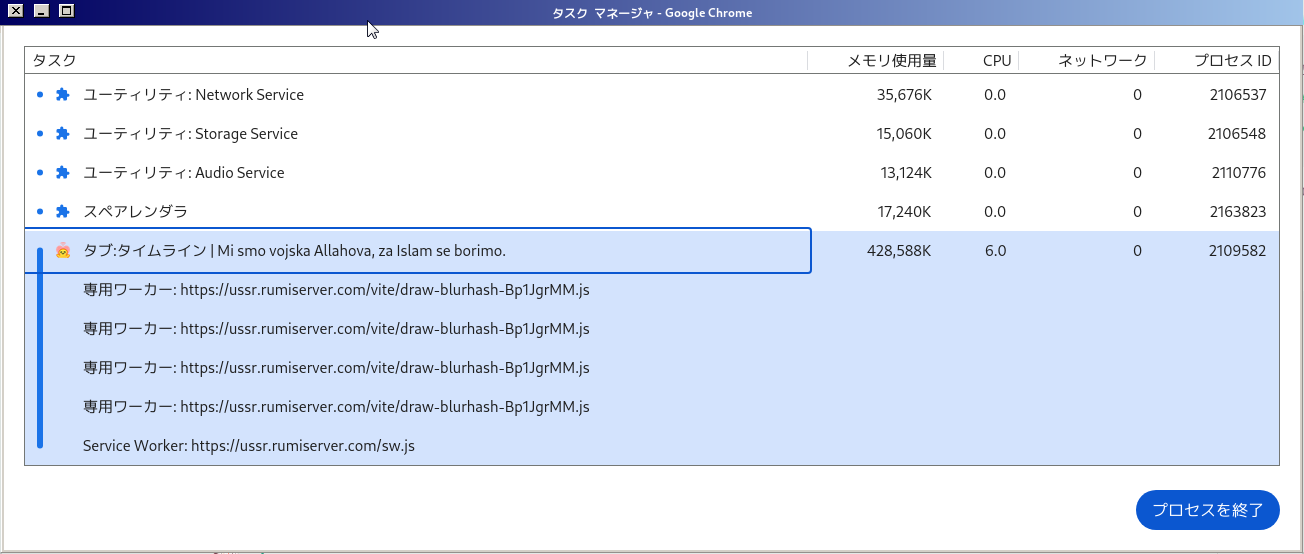This screenshot has width=1304, height=554.
Task: Click the プロセスを終了 button
Action: tap(1207, 510)
